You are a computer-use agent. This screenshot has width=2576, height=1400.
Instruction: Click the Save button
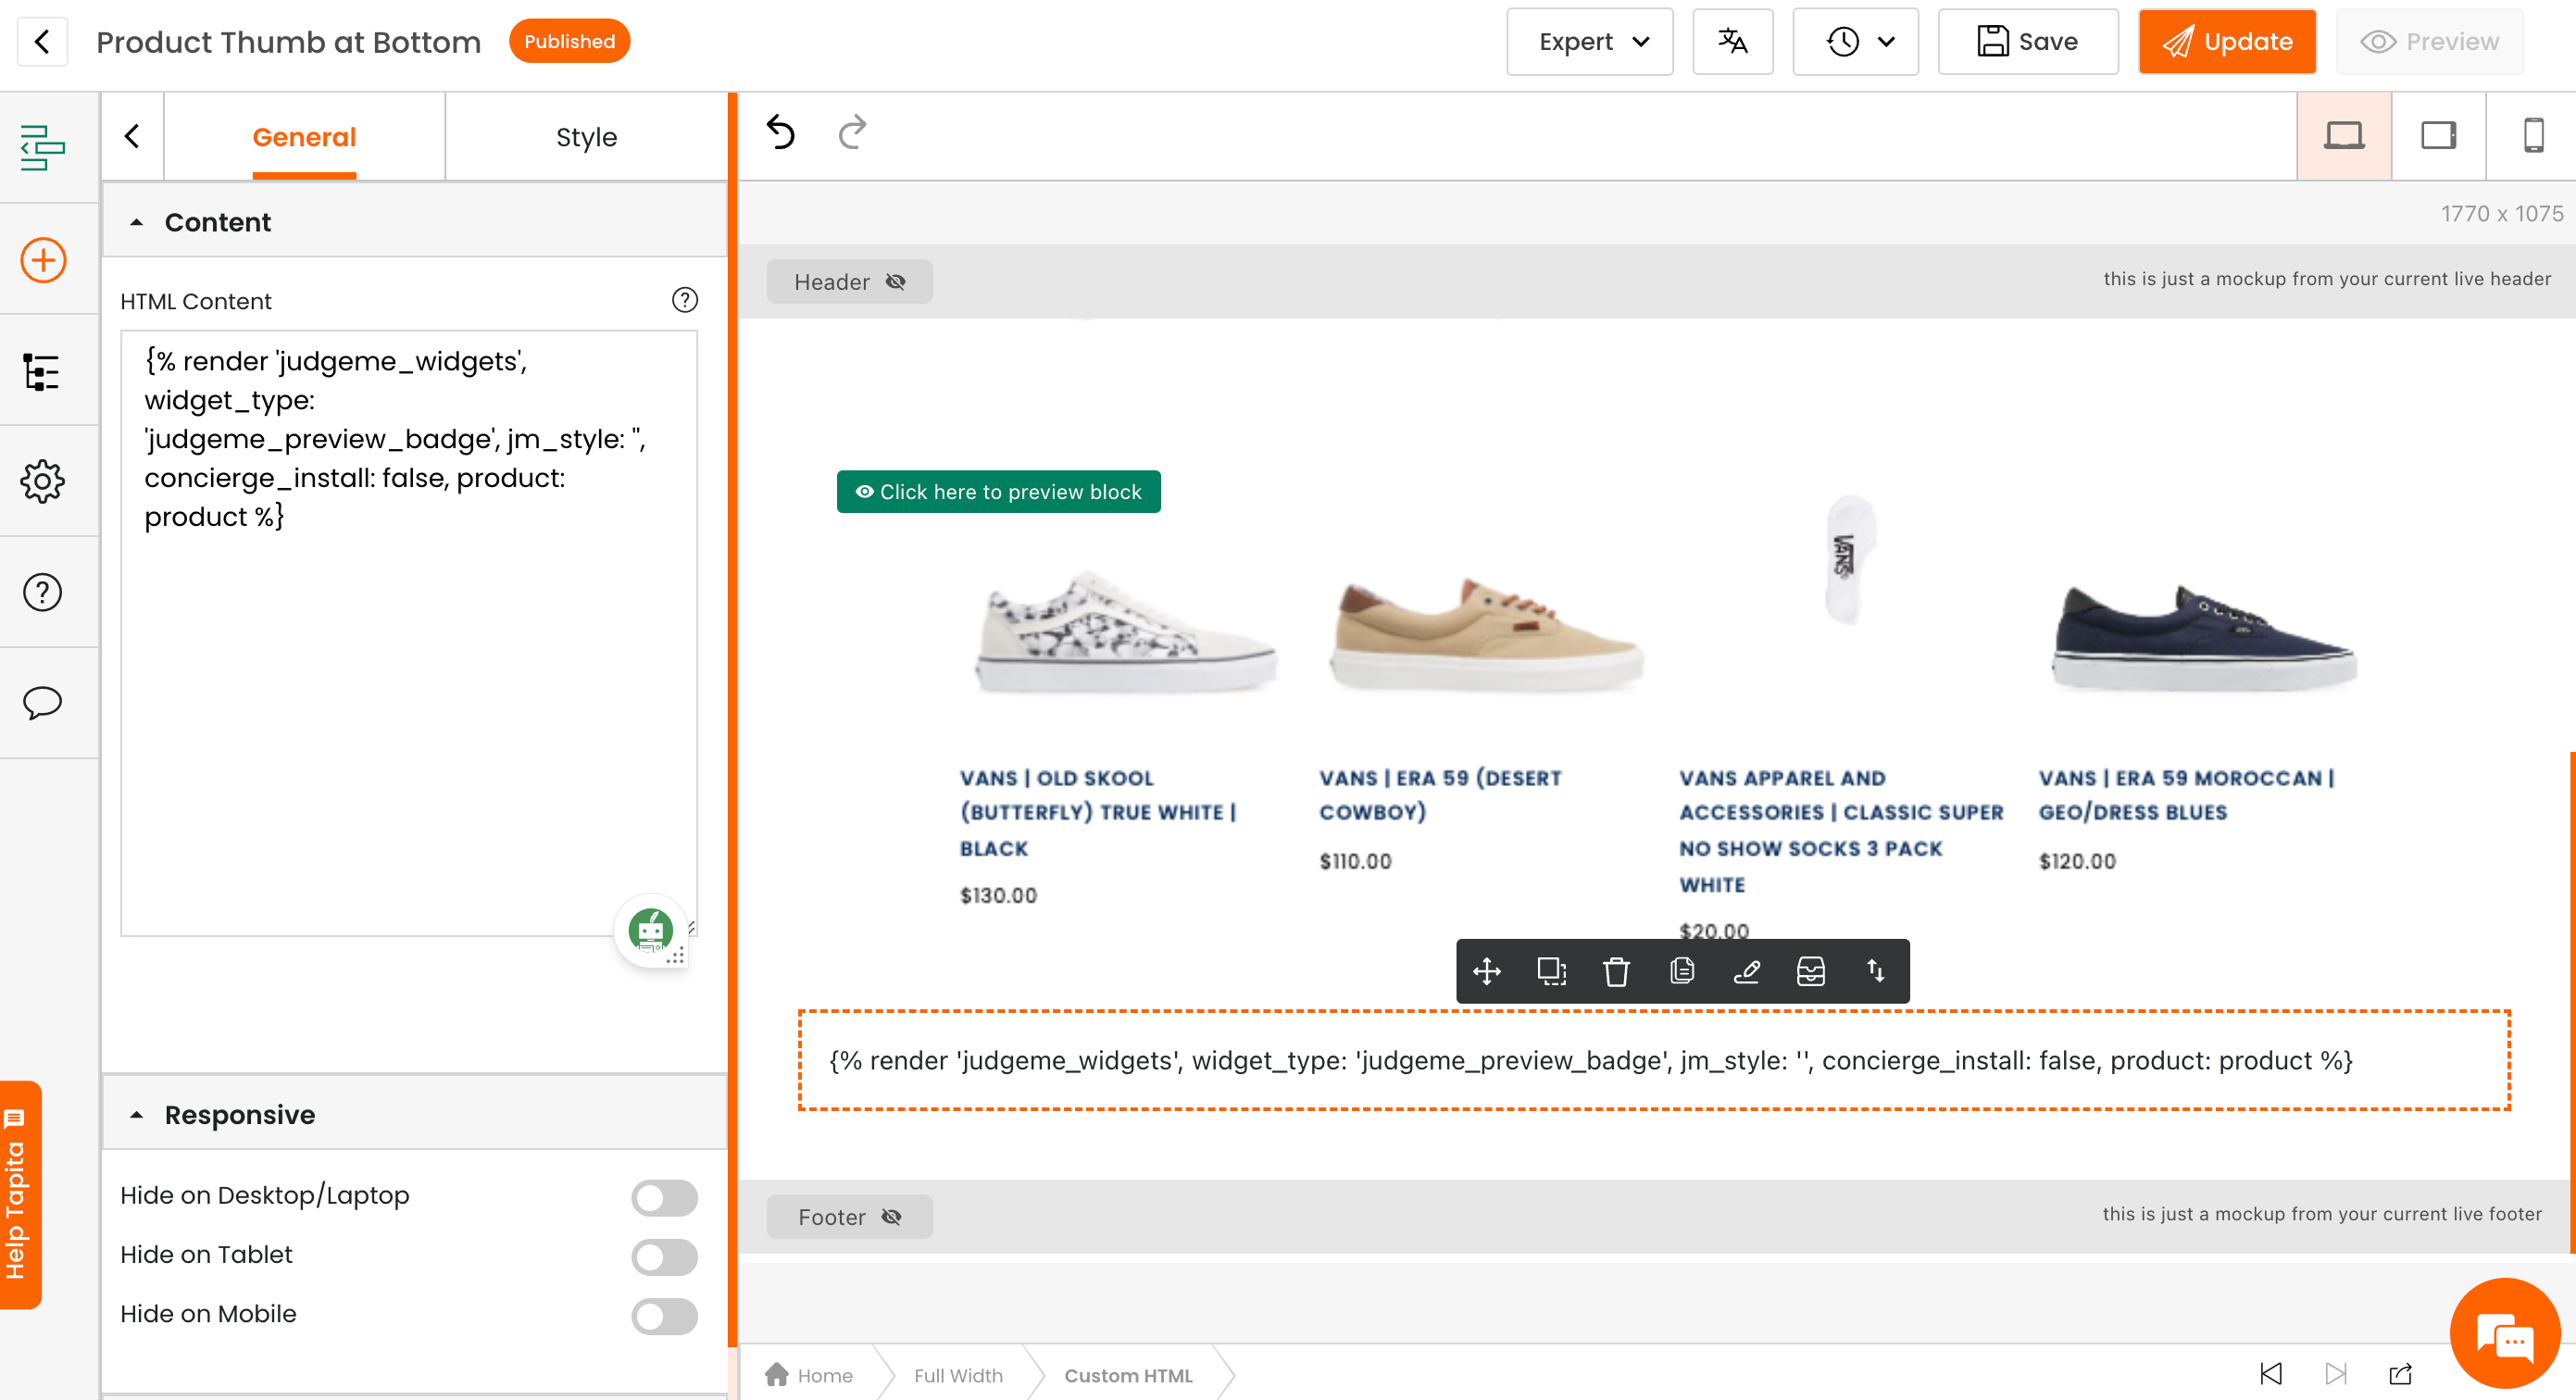coord(2028,42)
